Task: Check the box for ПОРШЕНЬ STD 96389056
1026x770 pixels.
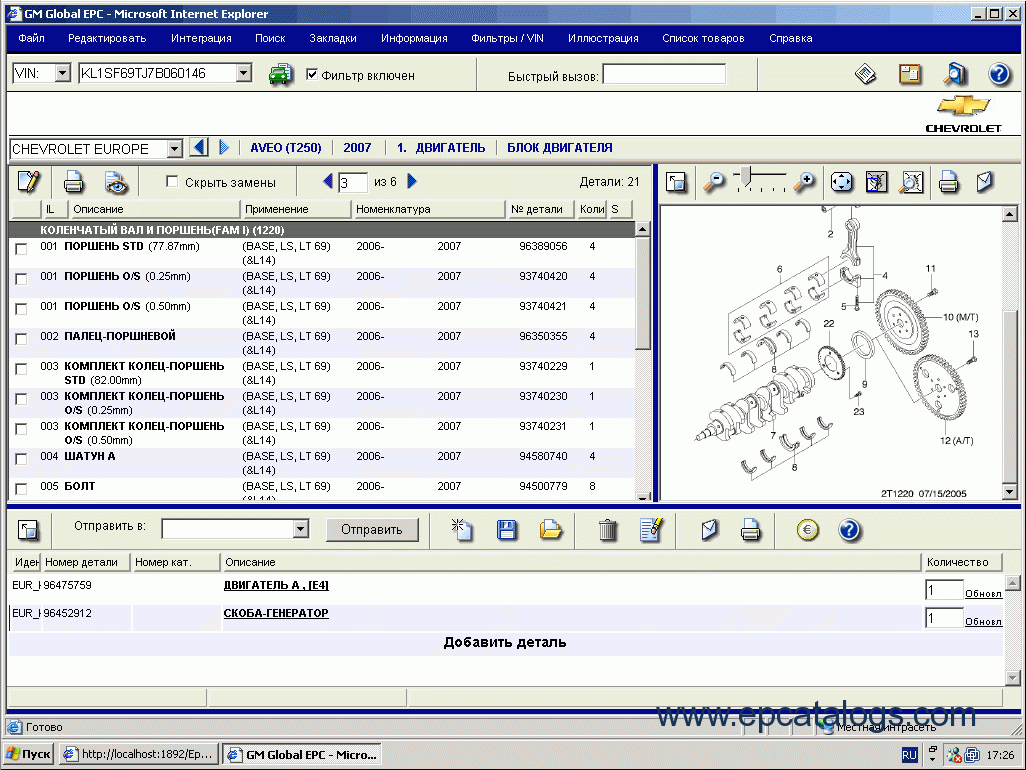Action: 22,249
